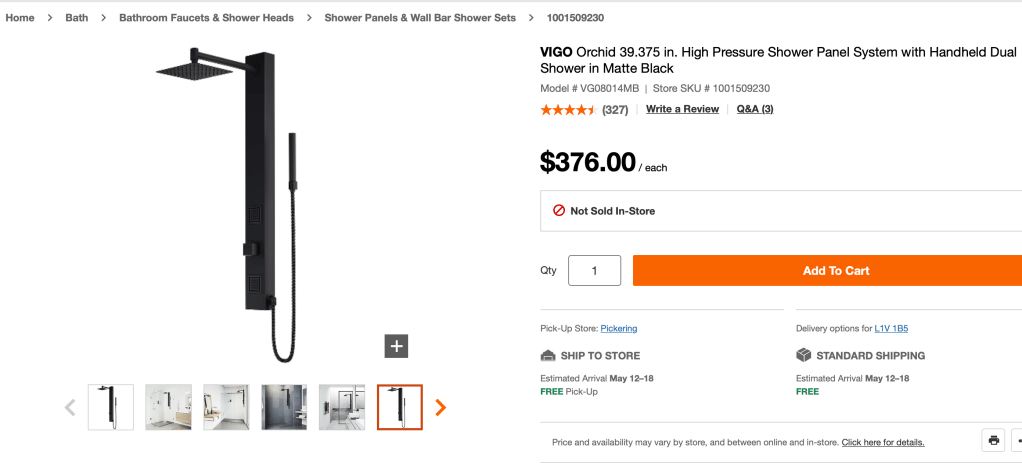Open the Bath breadcrumb category
The height and width of the screenshot is (463, 1022).
[77, 18]
